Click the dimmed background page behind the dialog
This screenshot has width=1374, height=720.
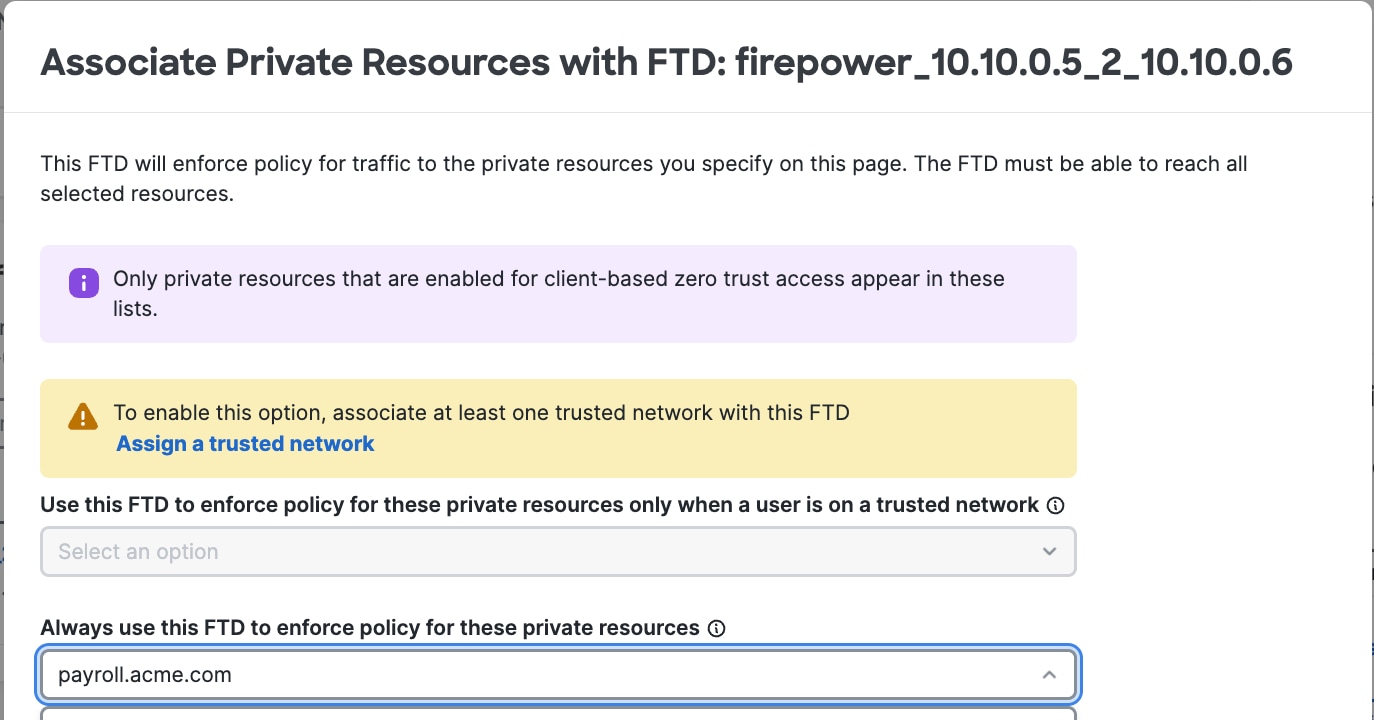point(2,400)
